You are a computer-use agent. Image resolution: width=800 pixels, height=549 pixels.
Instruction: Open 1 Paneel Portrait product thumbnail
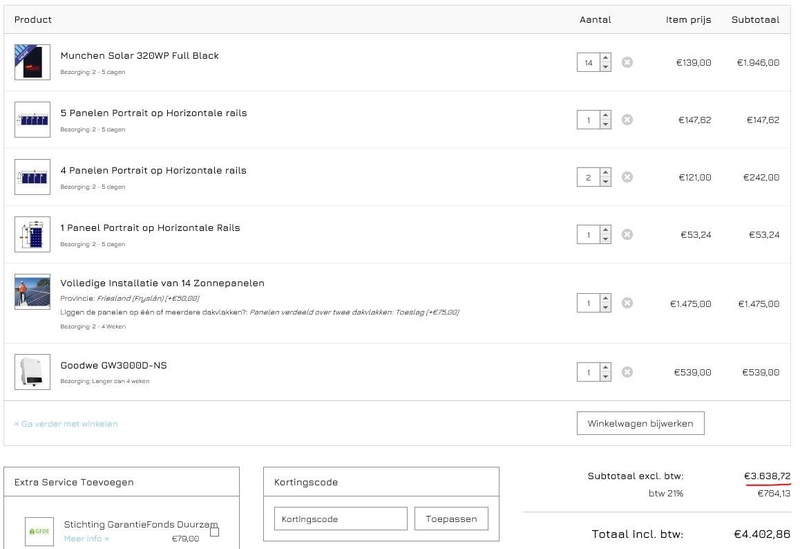tap(32, 234)
